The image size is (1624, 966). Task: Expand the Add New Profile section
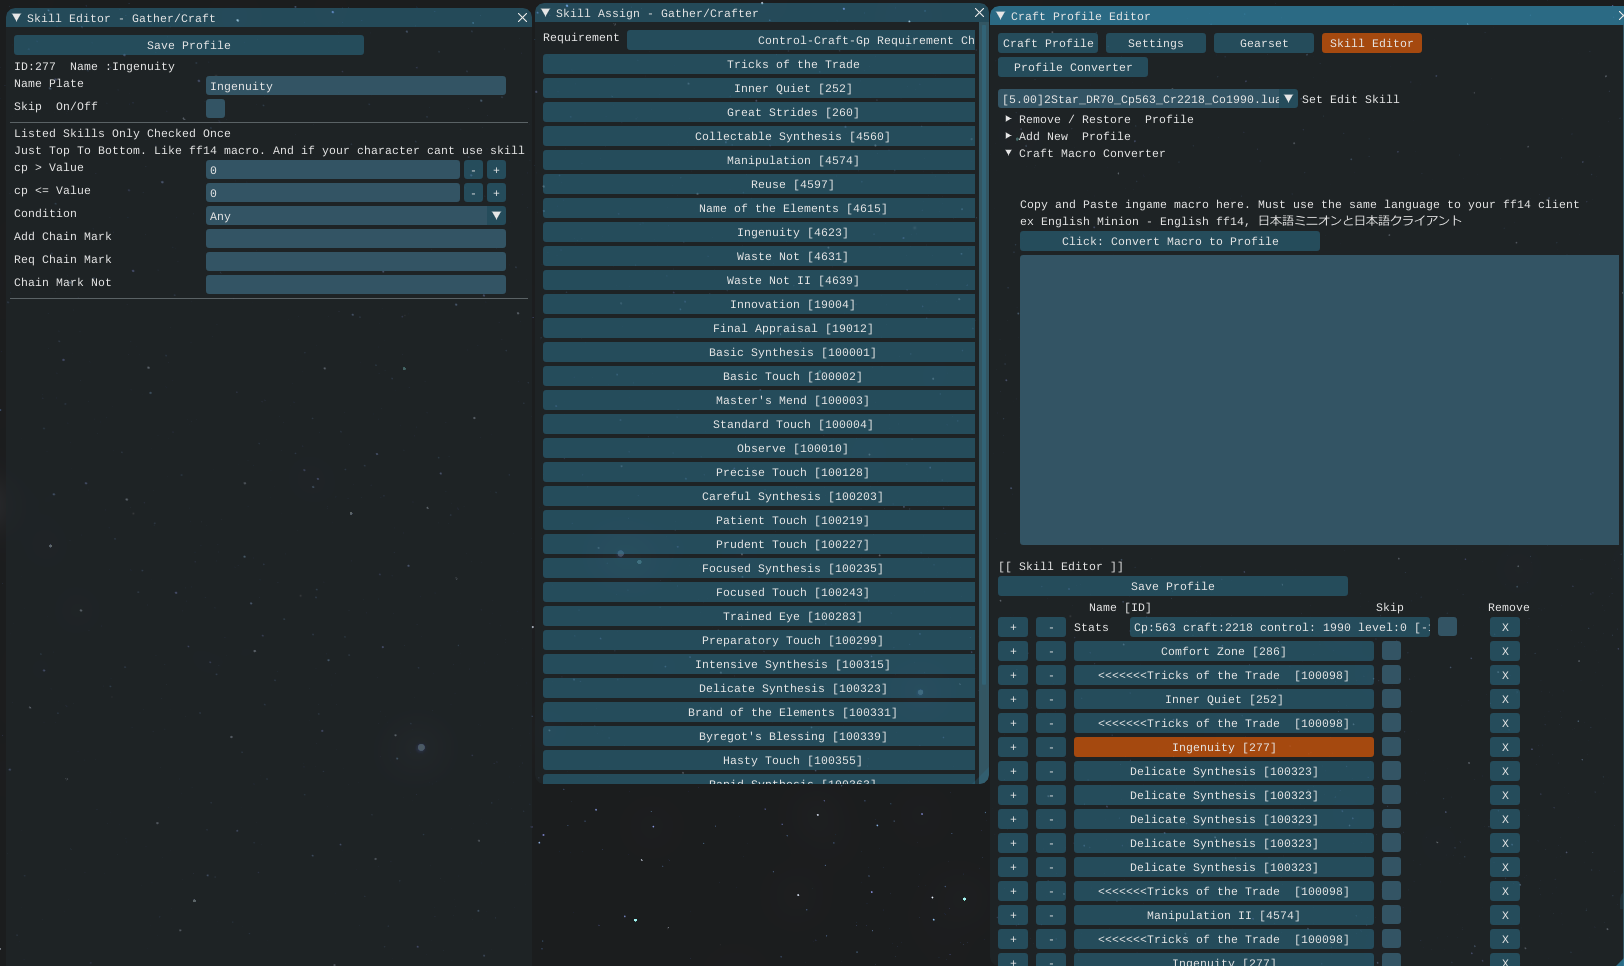1008,136
